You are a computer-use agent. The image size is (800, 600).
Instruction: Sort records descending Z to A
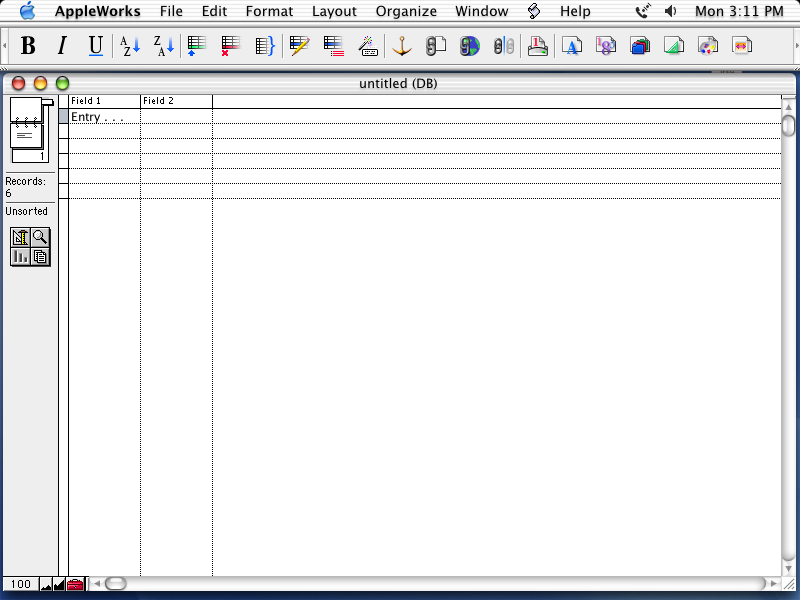click(164, 45)
